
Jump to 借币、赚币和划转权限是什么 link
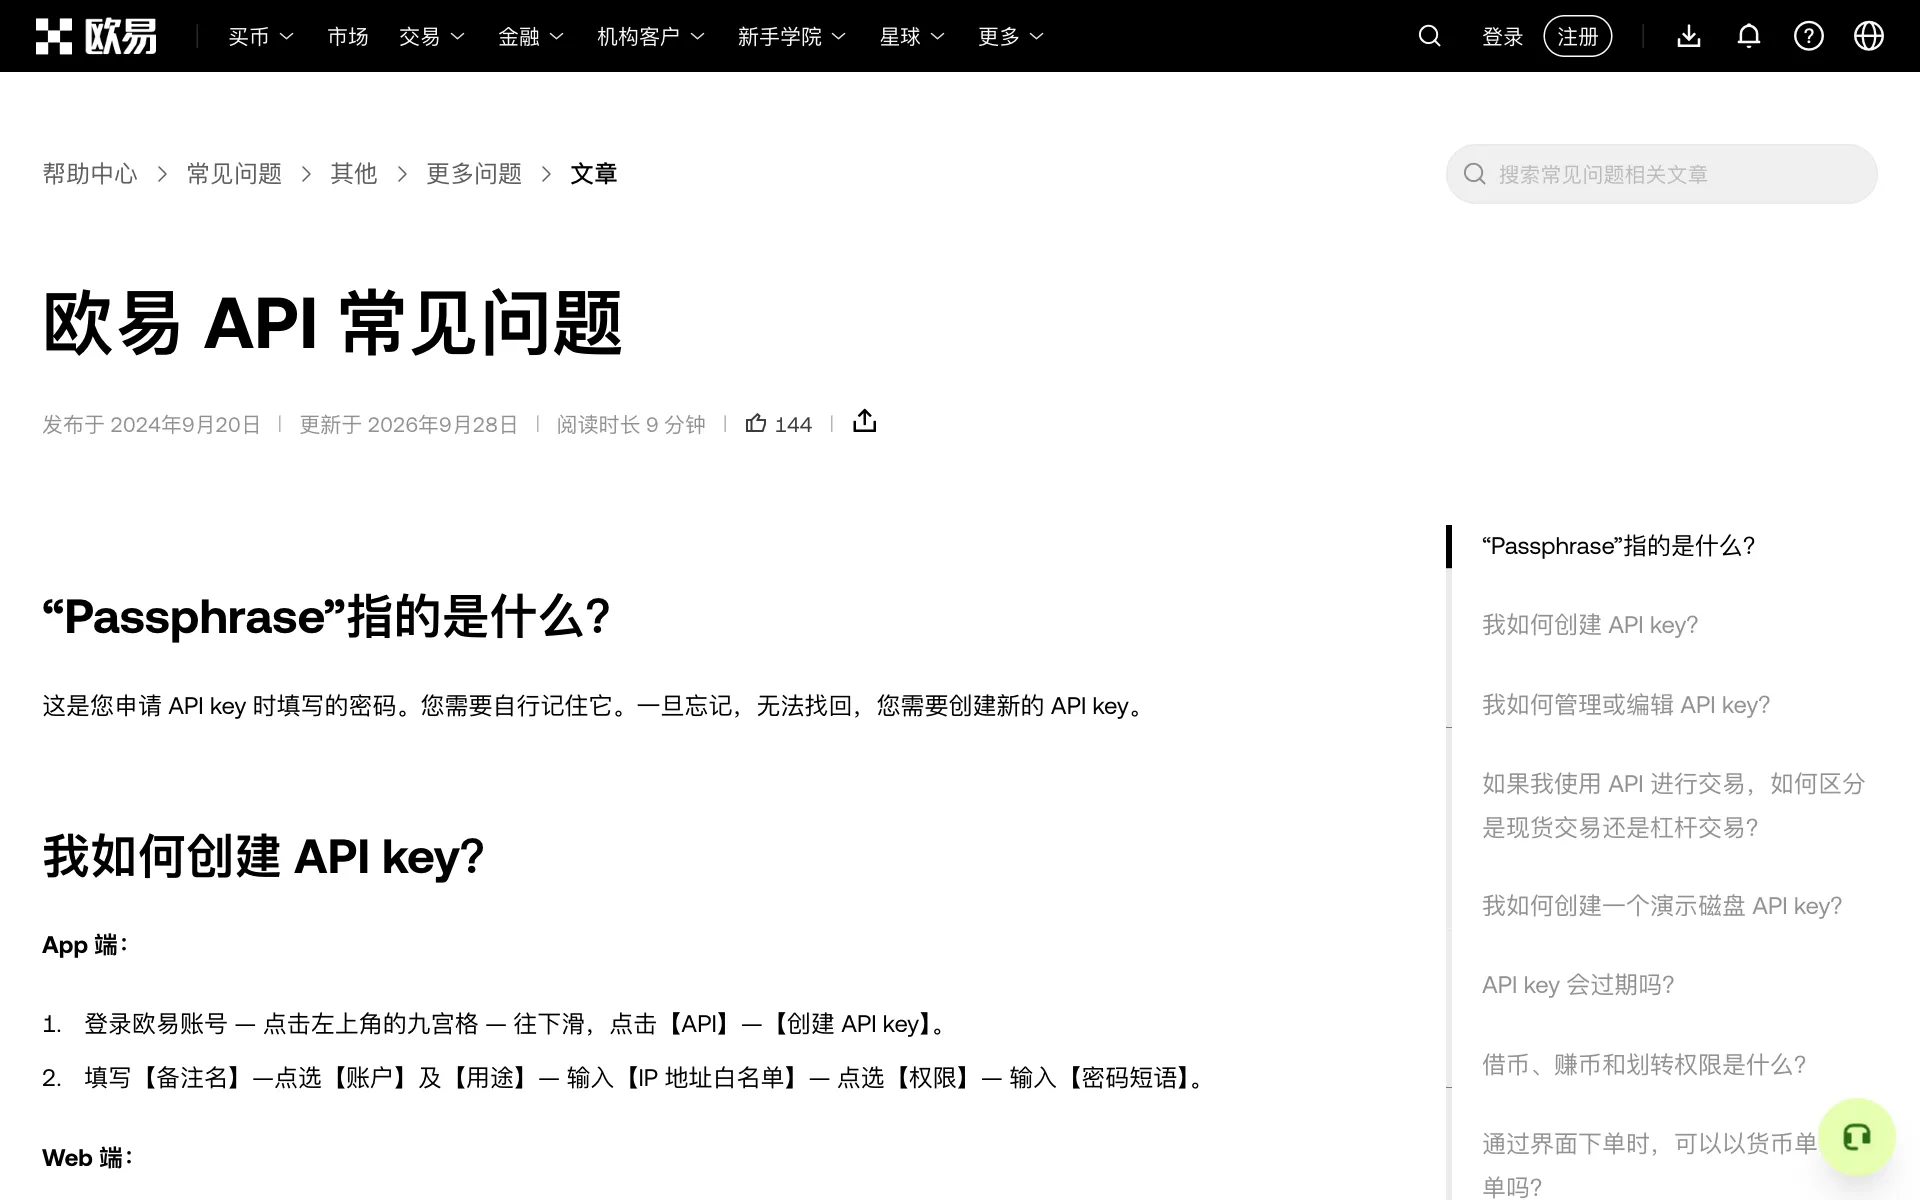(1644, 1065)
